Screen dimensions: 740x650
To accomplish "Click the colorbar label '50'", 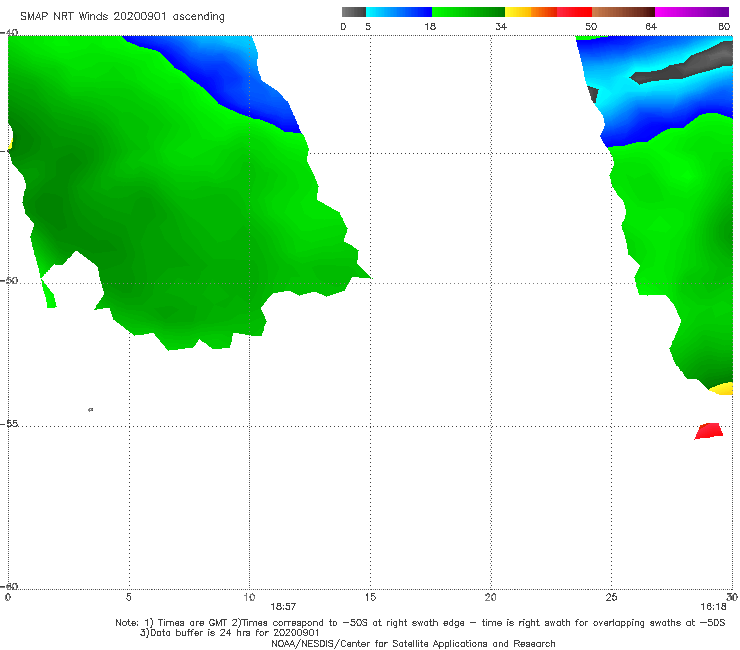I will (591, 26).
